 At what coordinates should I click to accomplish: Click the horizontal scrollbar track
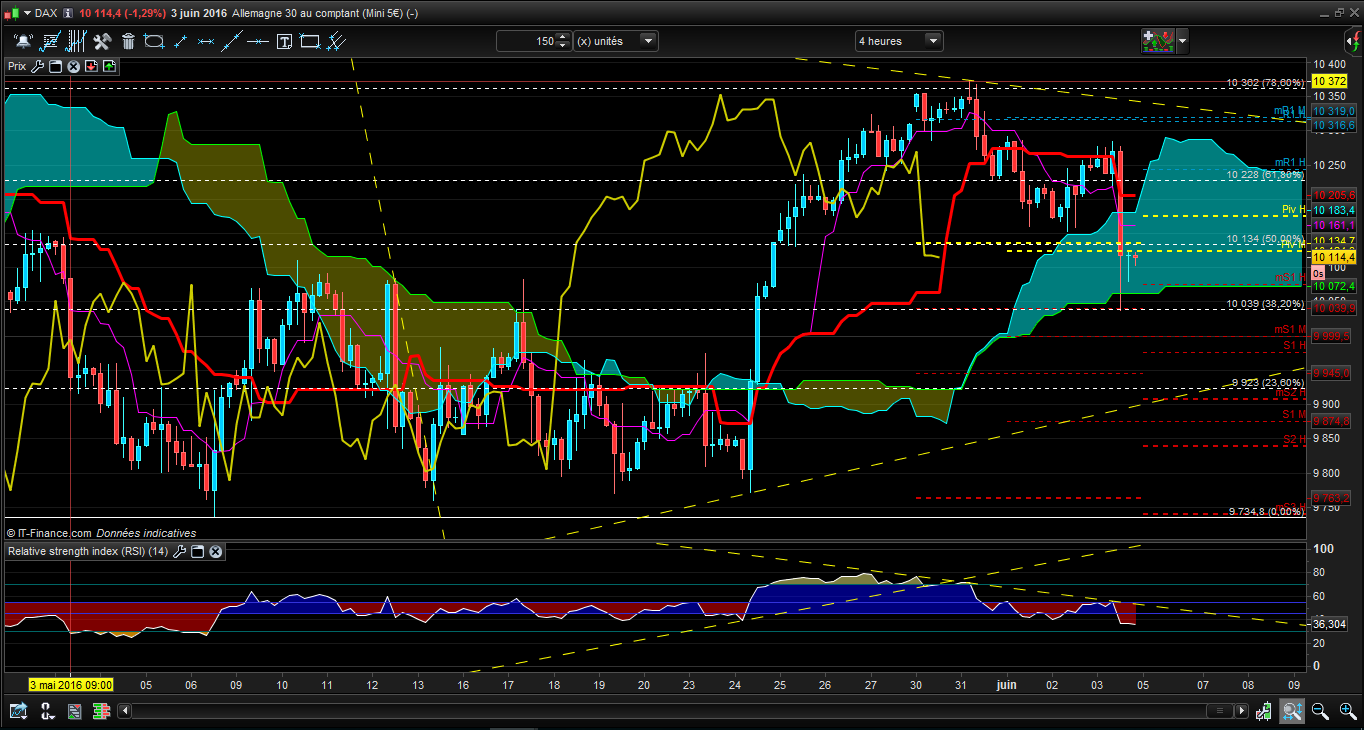click(x=683, y=711)
